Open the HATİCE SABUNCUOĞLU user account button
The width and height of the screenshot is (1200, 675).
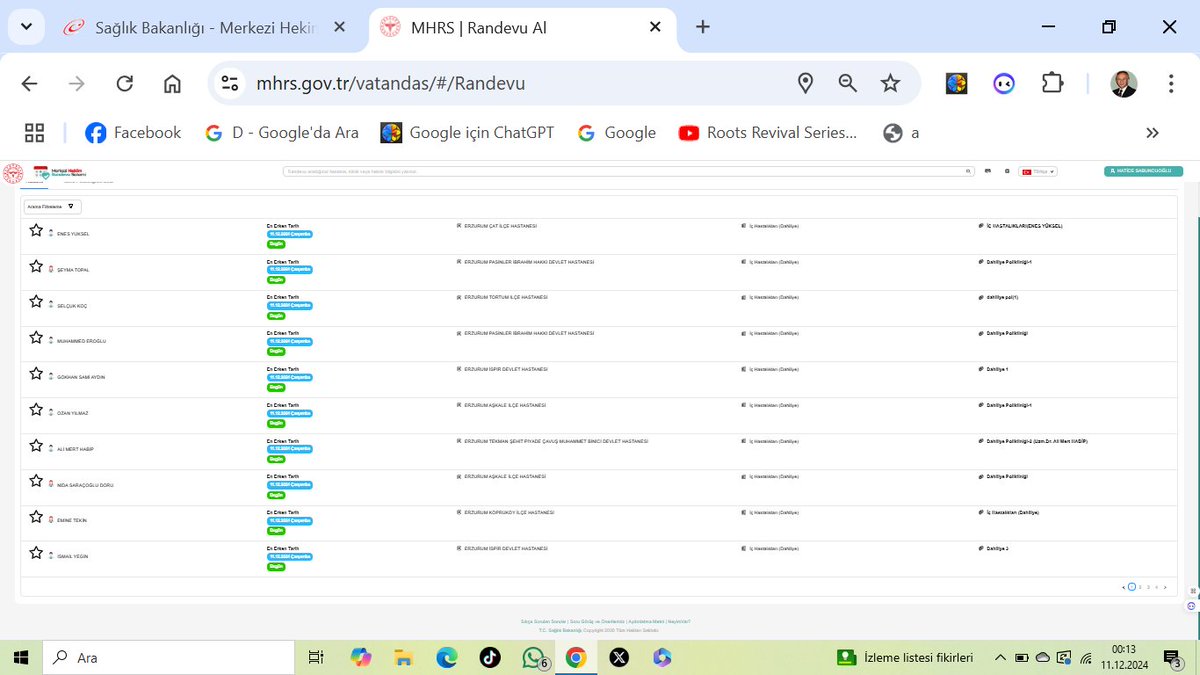(x=1144, y=171)
